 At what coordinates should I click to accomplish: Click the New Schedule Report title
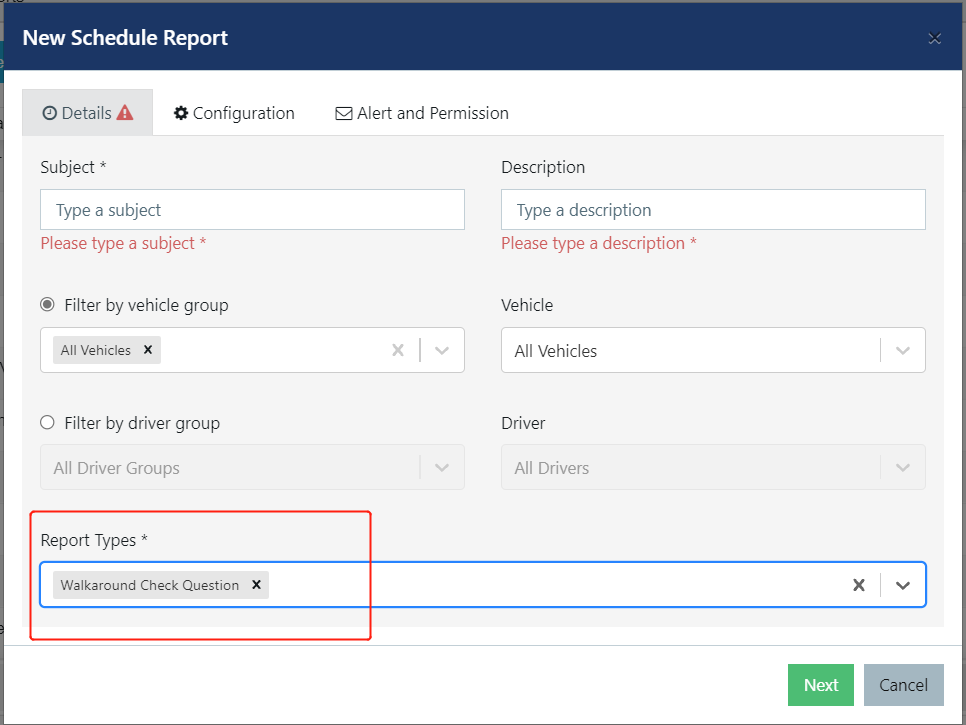(125, 38)
